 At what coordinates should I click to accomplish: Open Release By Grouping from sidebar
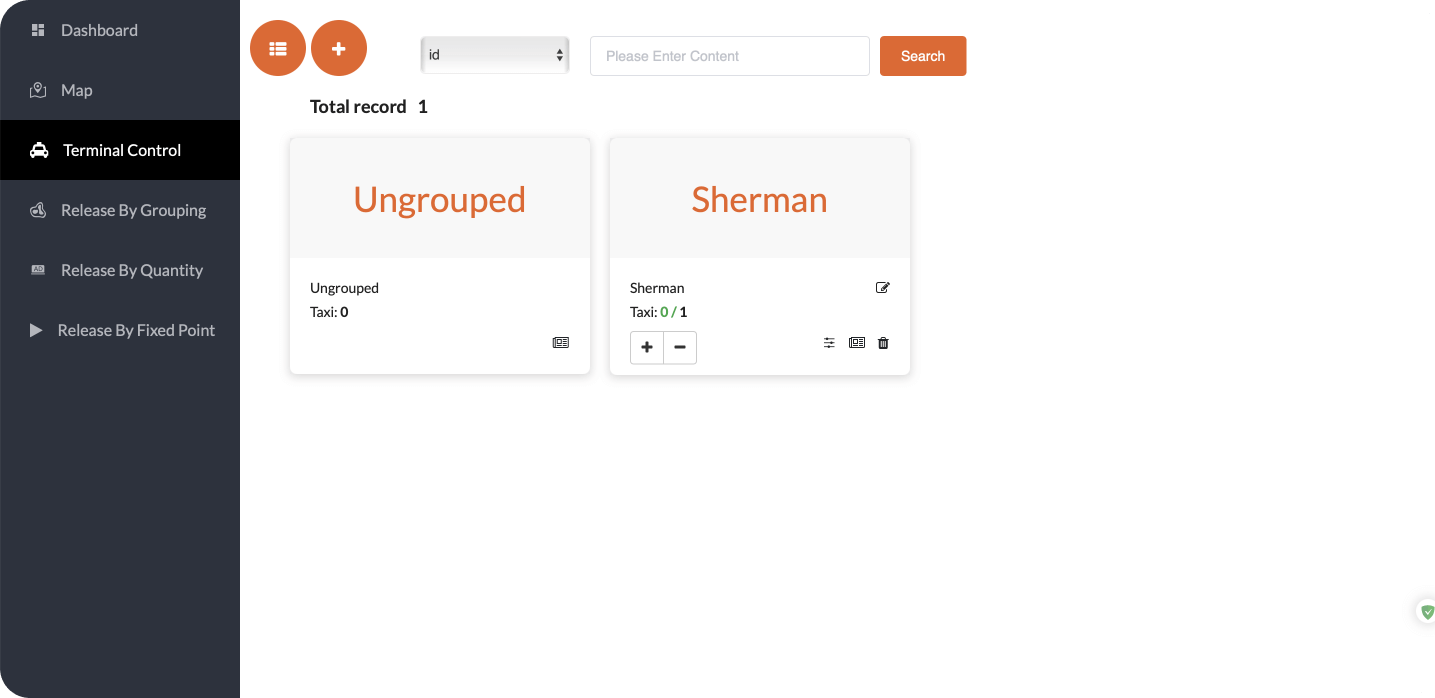[x=132, y=210]
